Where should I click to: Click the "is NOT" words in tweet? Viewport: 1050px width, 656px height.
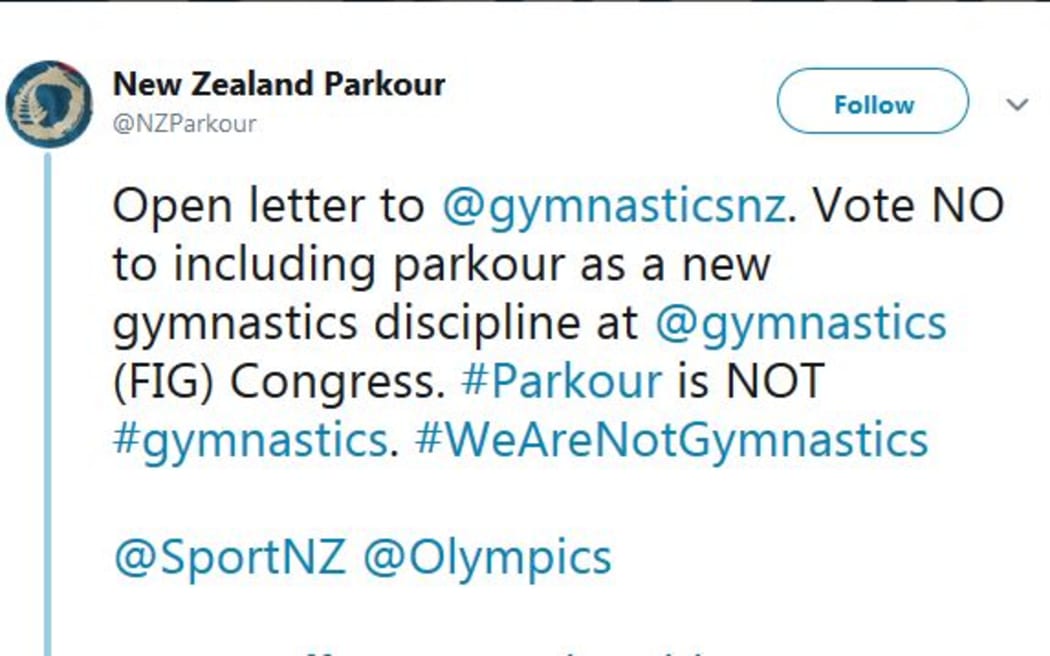(750, 381)
